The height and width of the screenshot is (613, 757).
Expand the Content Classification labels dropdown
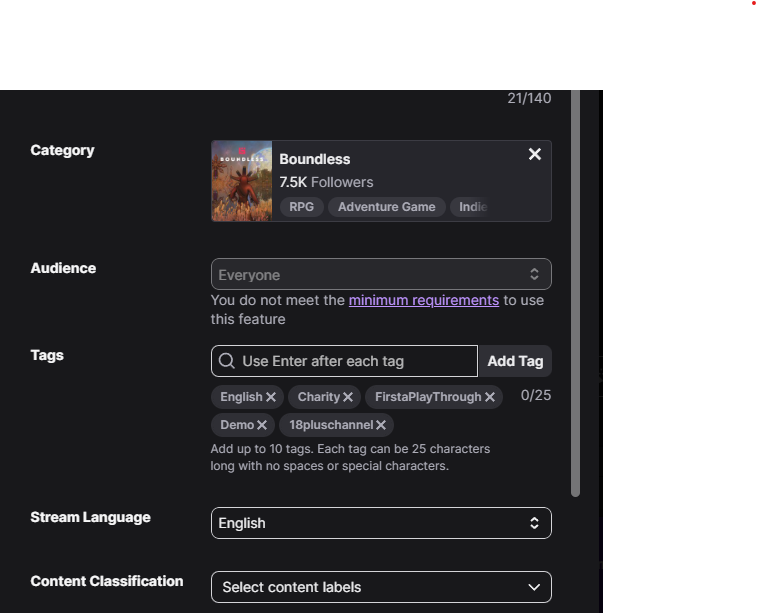tap(381, 587)
